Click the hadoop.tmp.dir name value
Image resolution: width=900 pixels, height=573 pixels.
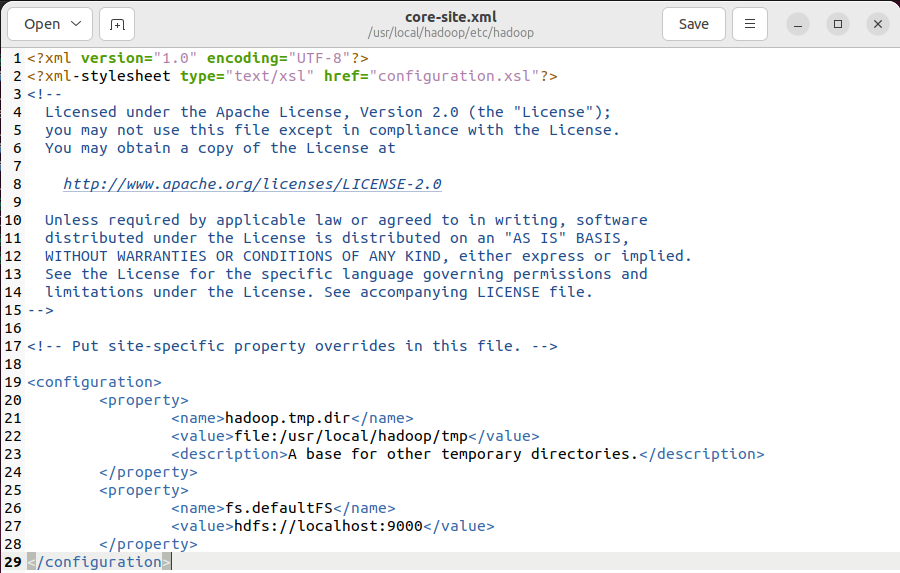[x=288, y=418]
